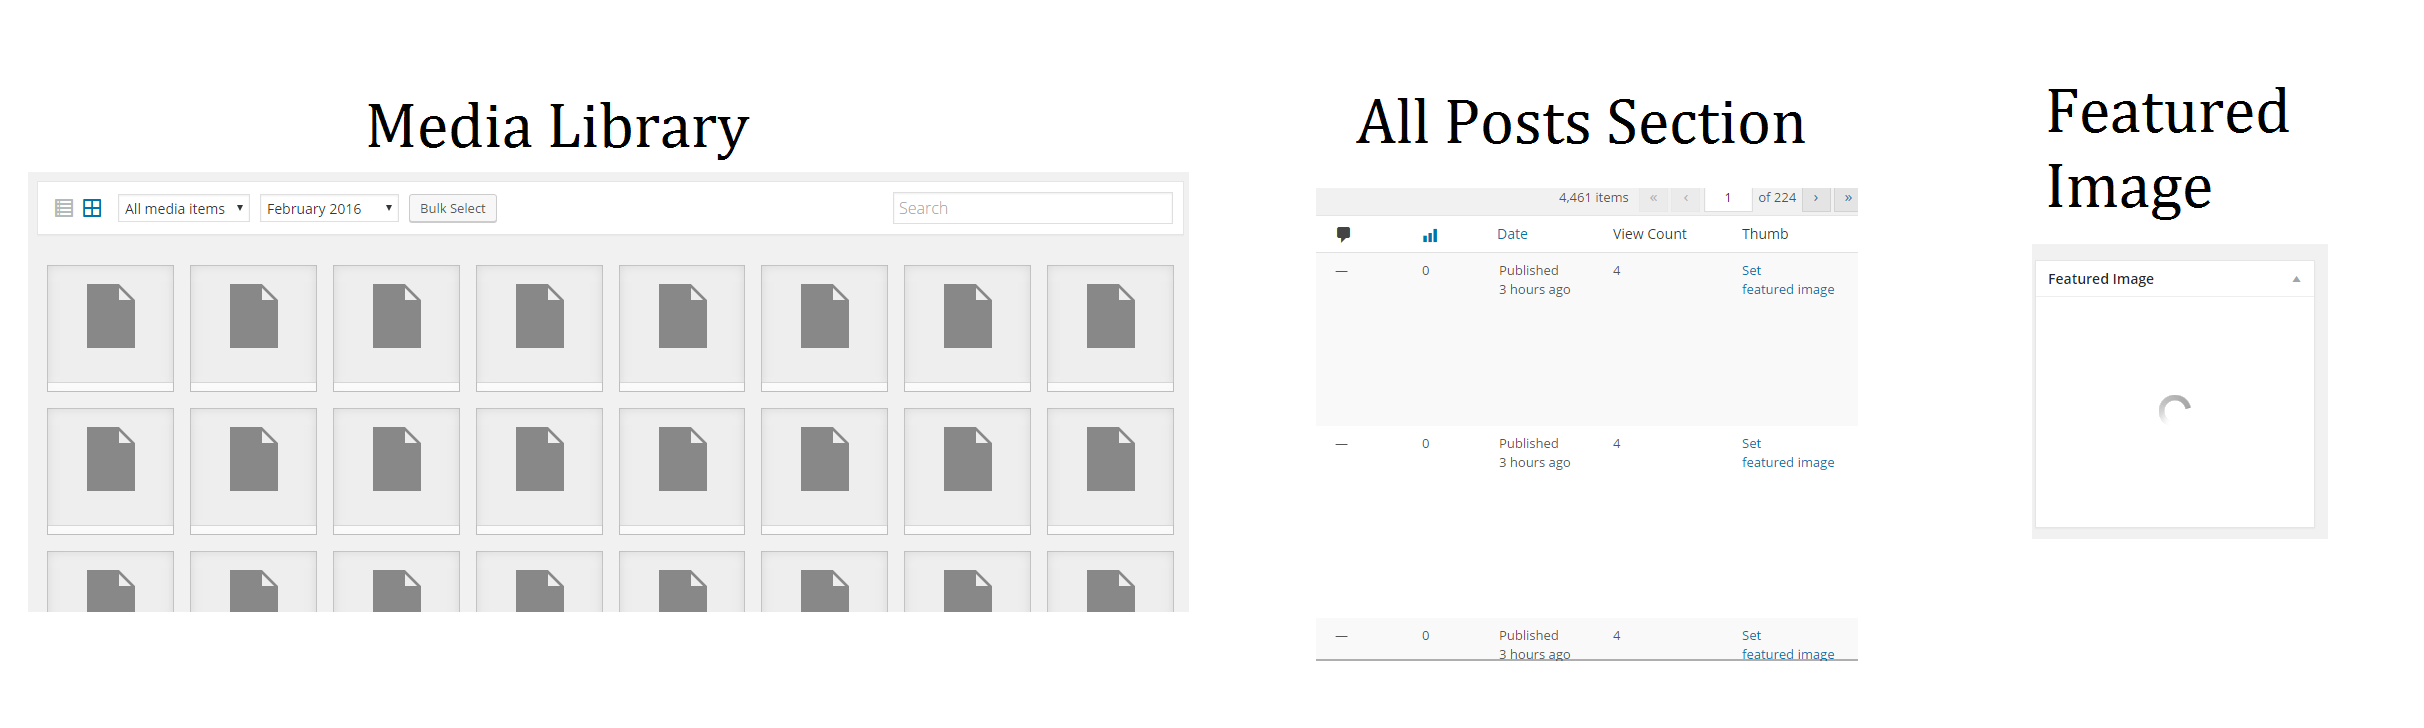Click Set featured image in second post row
Viewport: 2424px width, 728px height.
pos(1788,453)
